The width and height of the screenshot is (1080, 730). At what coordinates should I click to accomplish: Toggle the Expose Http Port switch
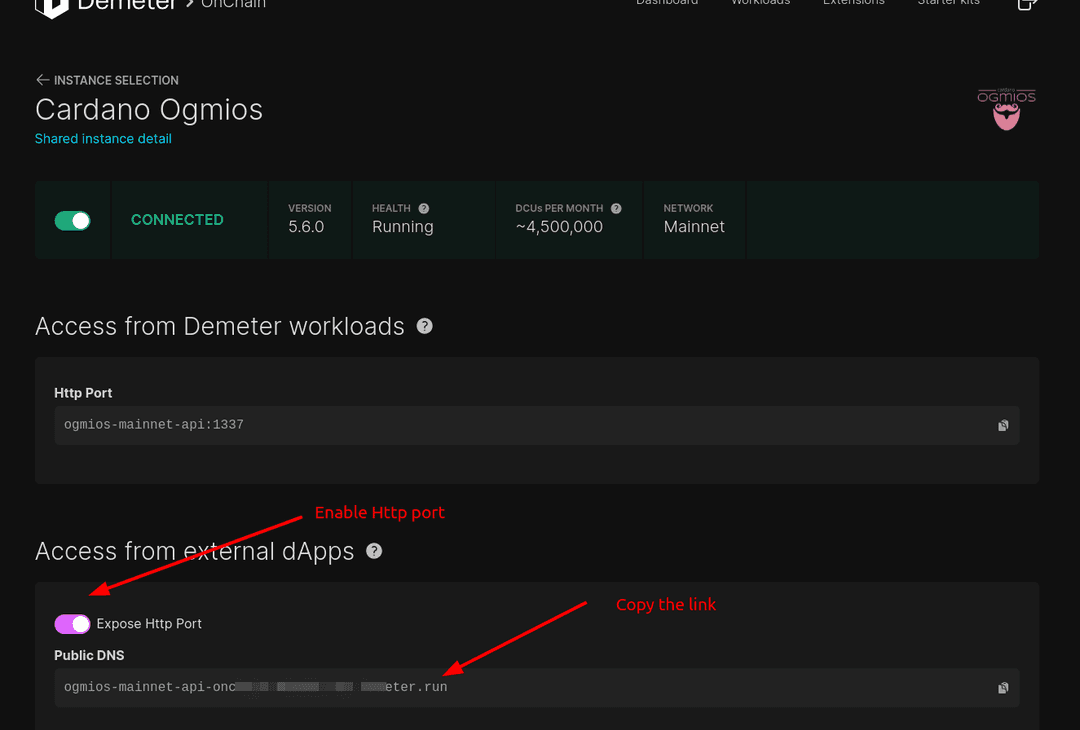pyautogui.click(x=72, y=624)
